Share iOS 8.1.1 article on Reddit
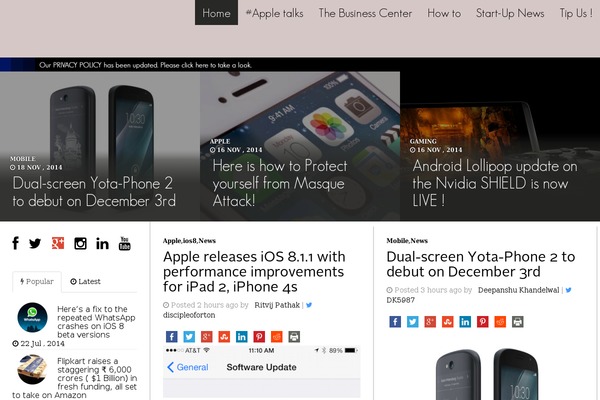 [277, 337]
